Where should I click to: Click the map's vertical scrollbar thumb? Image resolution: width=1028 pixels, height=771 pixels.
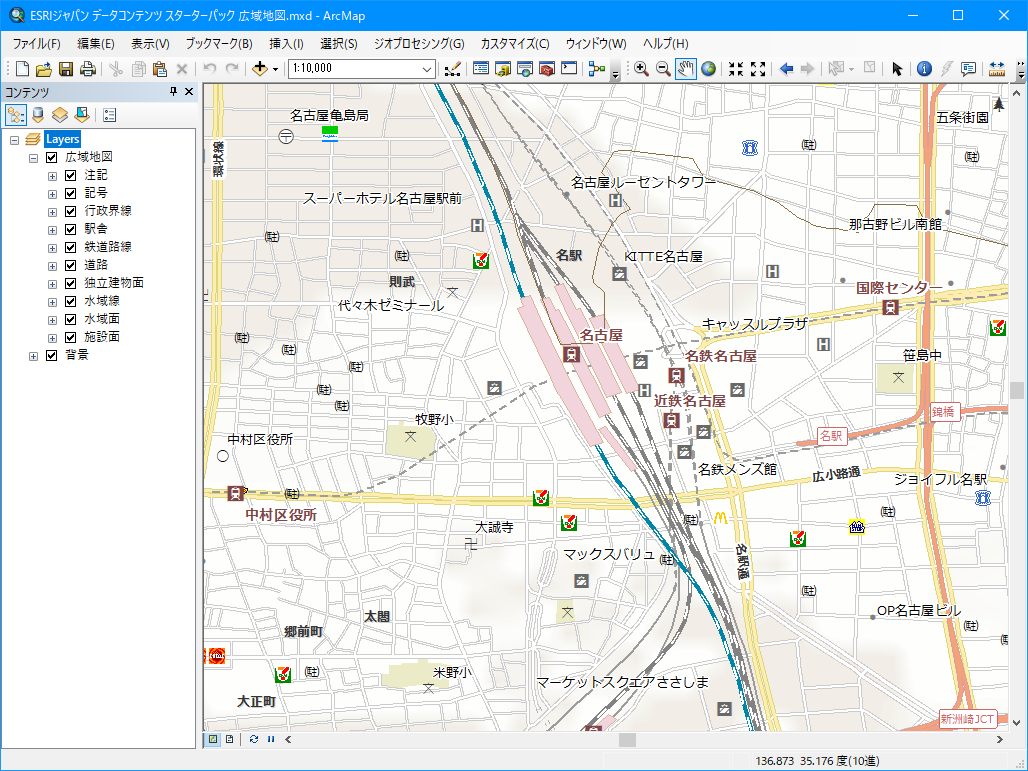coord(1017,390)
